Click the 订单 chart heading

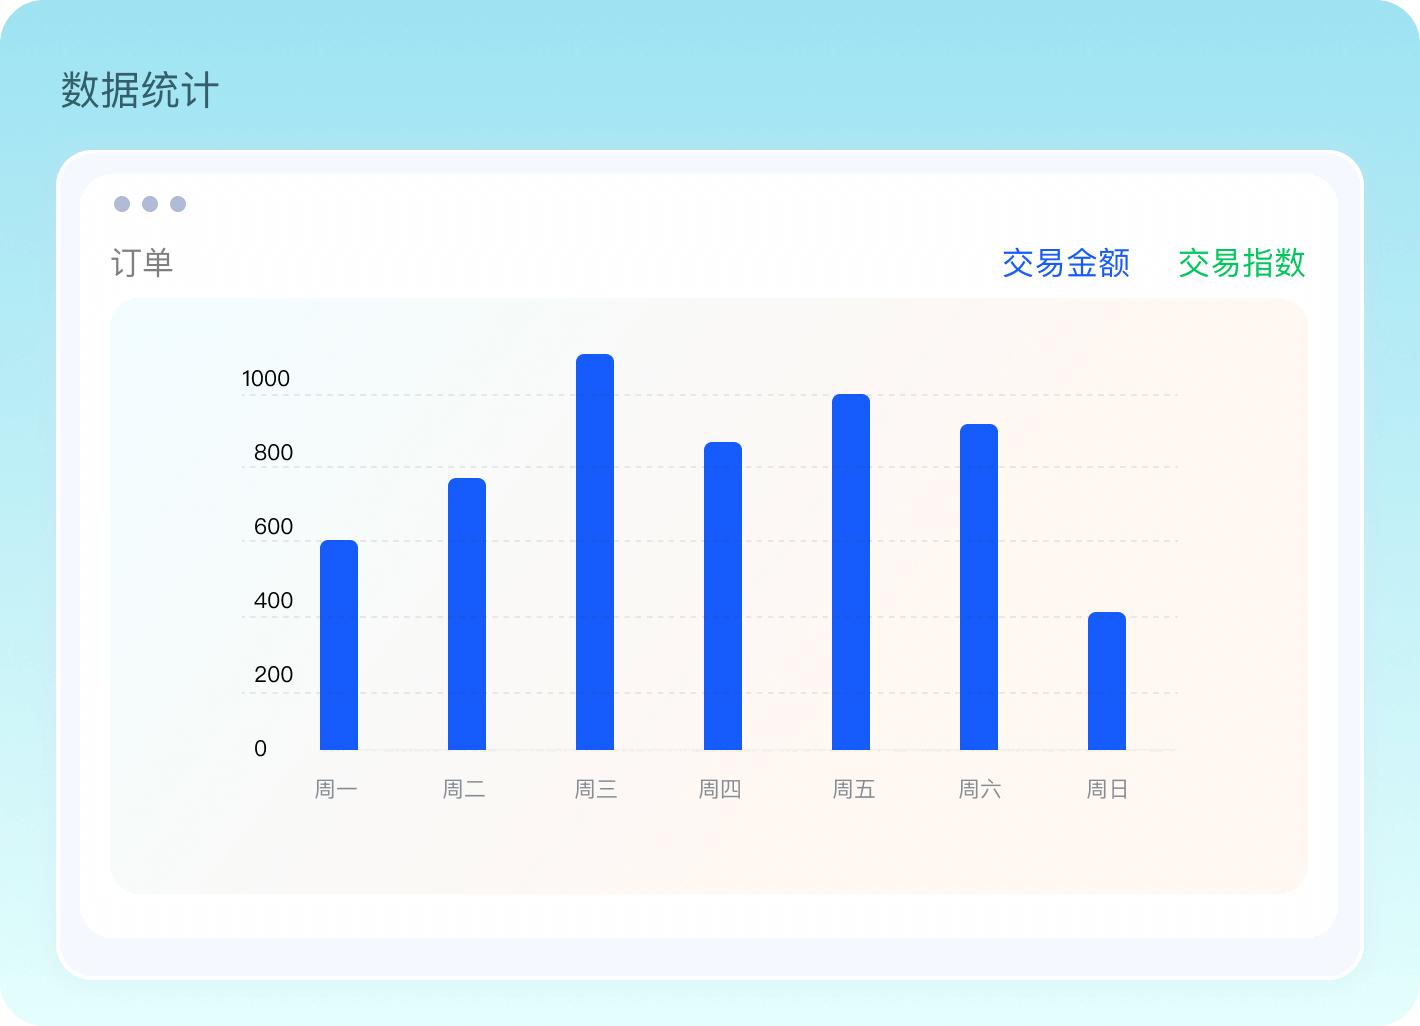coord(142,263)
